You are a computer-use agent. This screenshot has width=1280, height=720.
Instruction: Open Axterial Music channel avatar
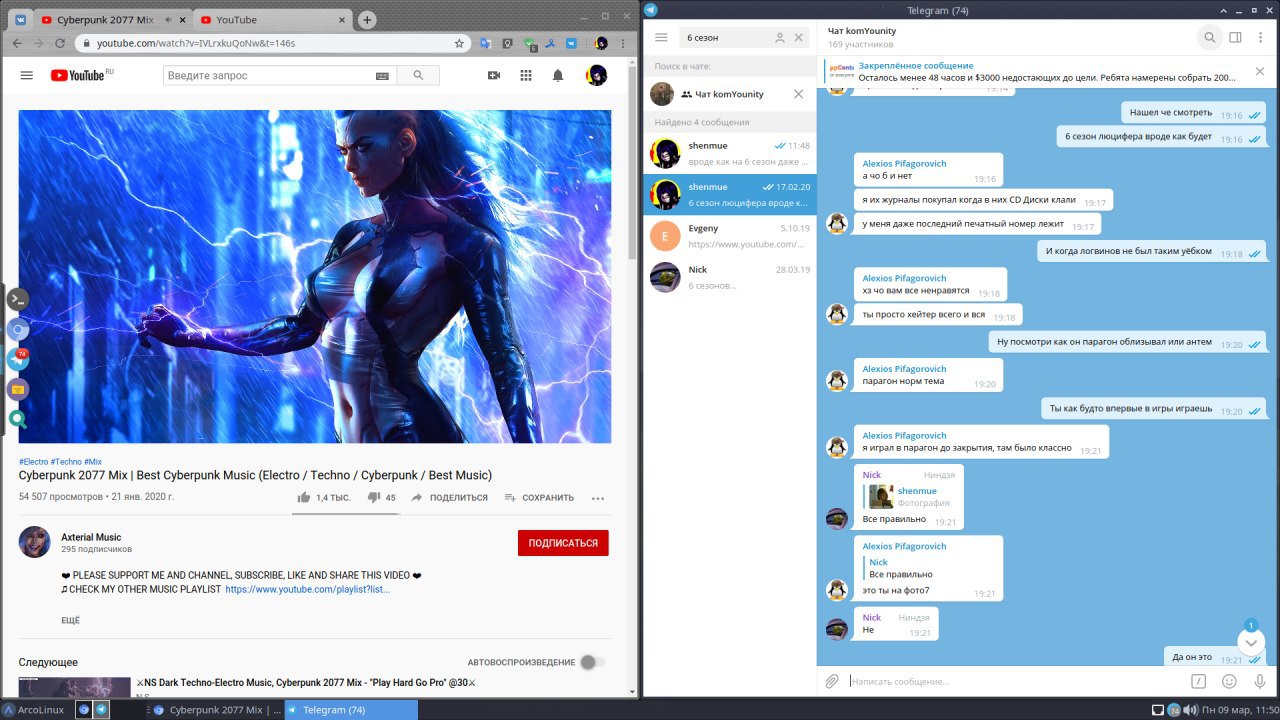(34, 542)
